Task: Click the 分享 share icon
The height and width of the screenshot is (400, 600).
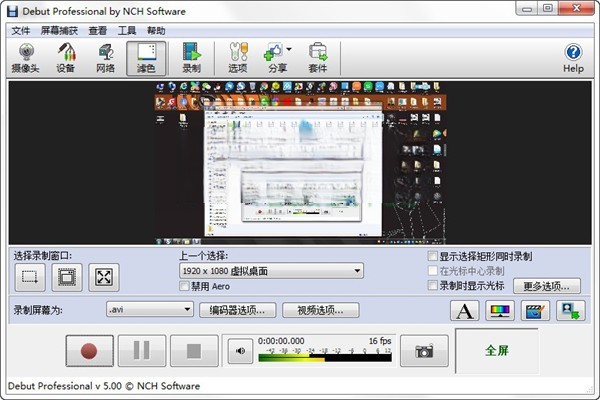Action: pyautogui.click(x=274, y=58)
